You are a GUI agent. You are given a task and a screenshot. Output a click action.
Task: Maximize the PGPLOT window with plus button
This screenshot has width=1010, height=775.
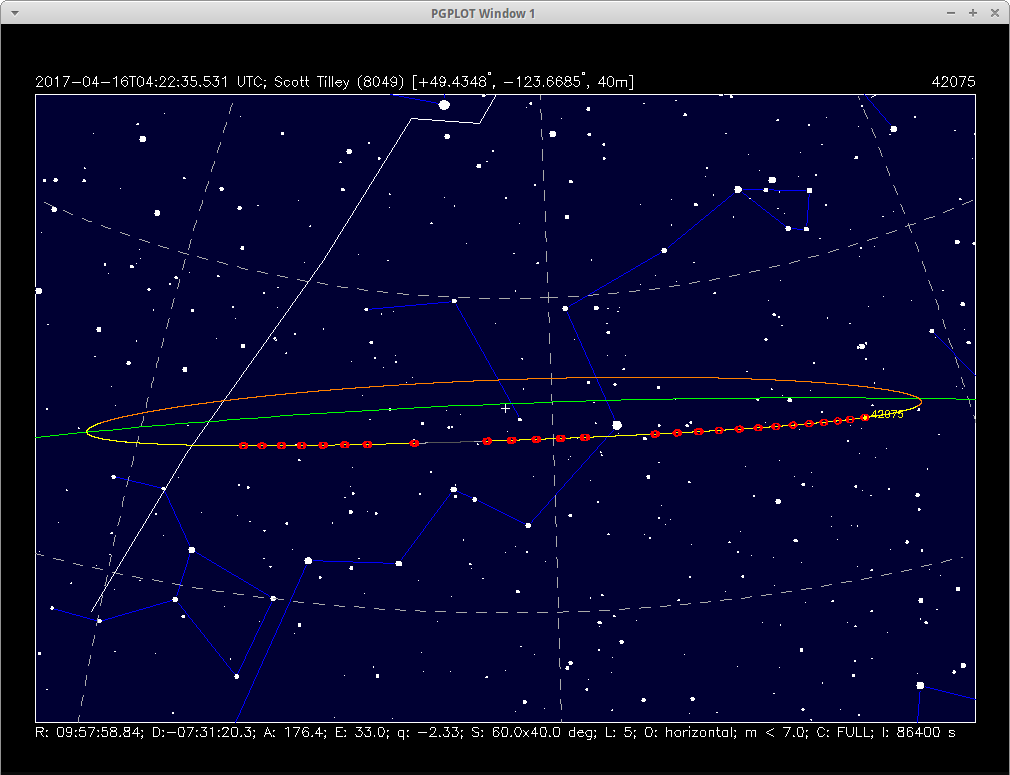coord(973,13)
